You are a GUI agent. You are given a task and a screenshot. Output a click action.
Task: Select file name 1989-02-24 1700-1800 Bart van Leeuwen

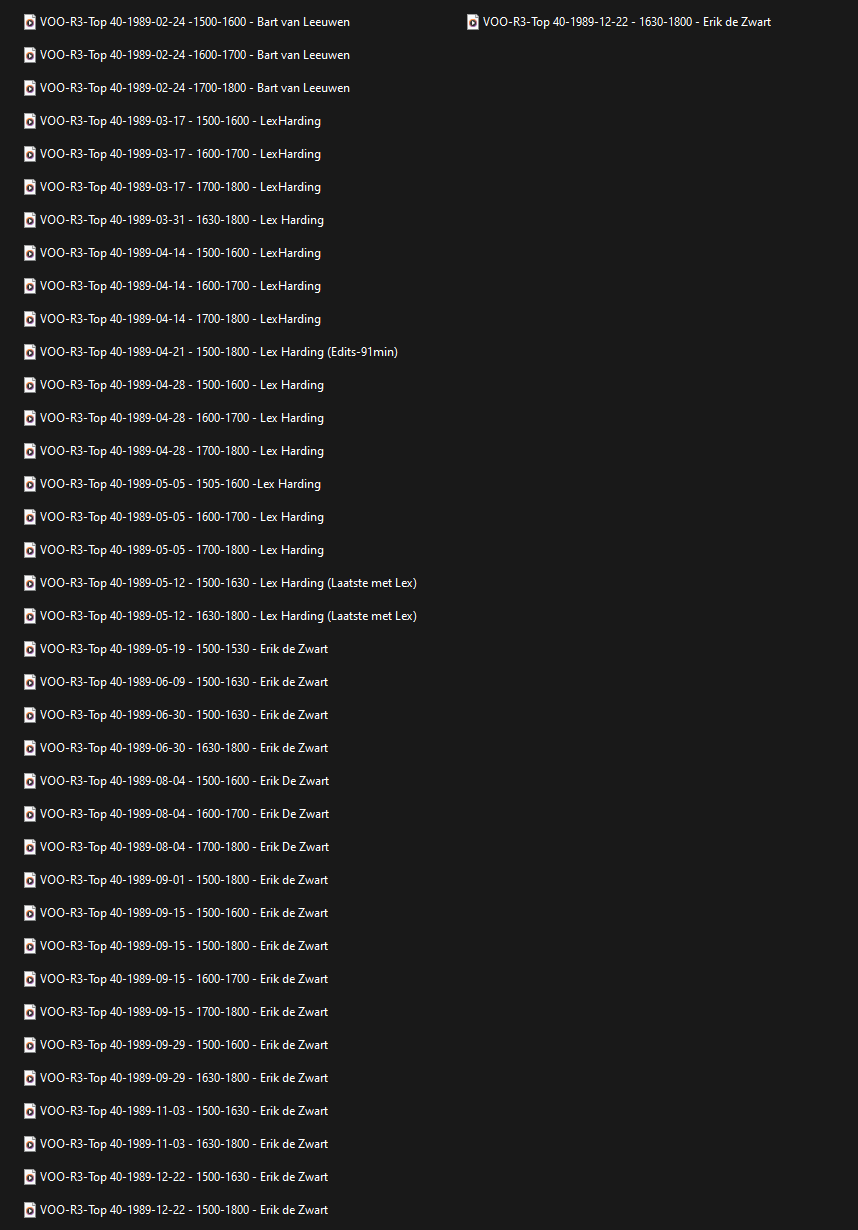[195, 88]
